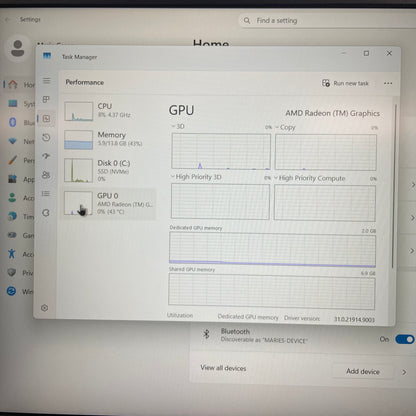Open Startup apps icon in Task Manager
Image resolution: width=416 pixels, height=416 pixels.
click(x=46, y=156)
